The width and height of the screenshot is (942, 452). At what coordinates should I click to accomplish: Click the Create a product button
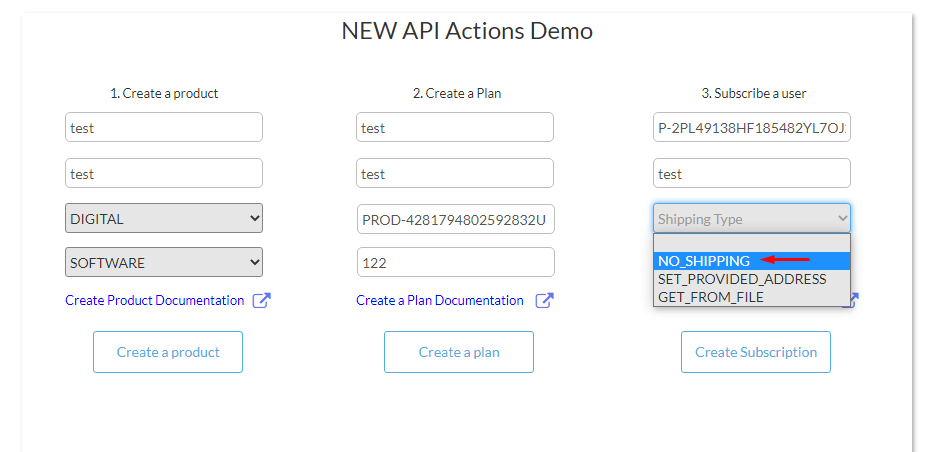tap(168, 352)
